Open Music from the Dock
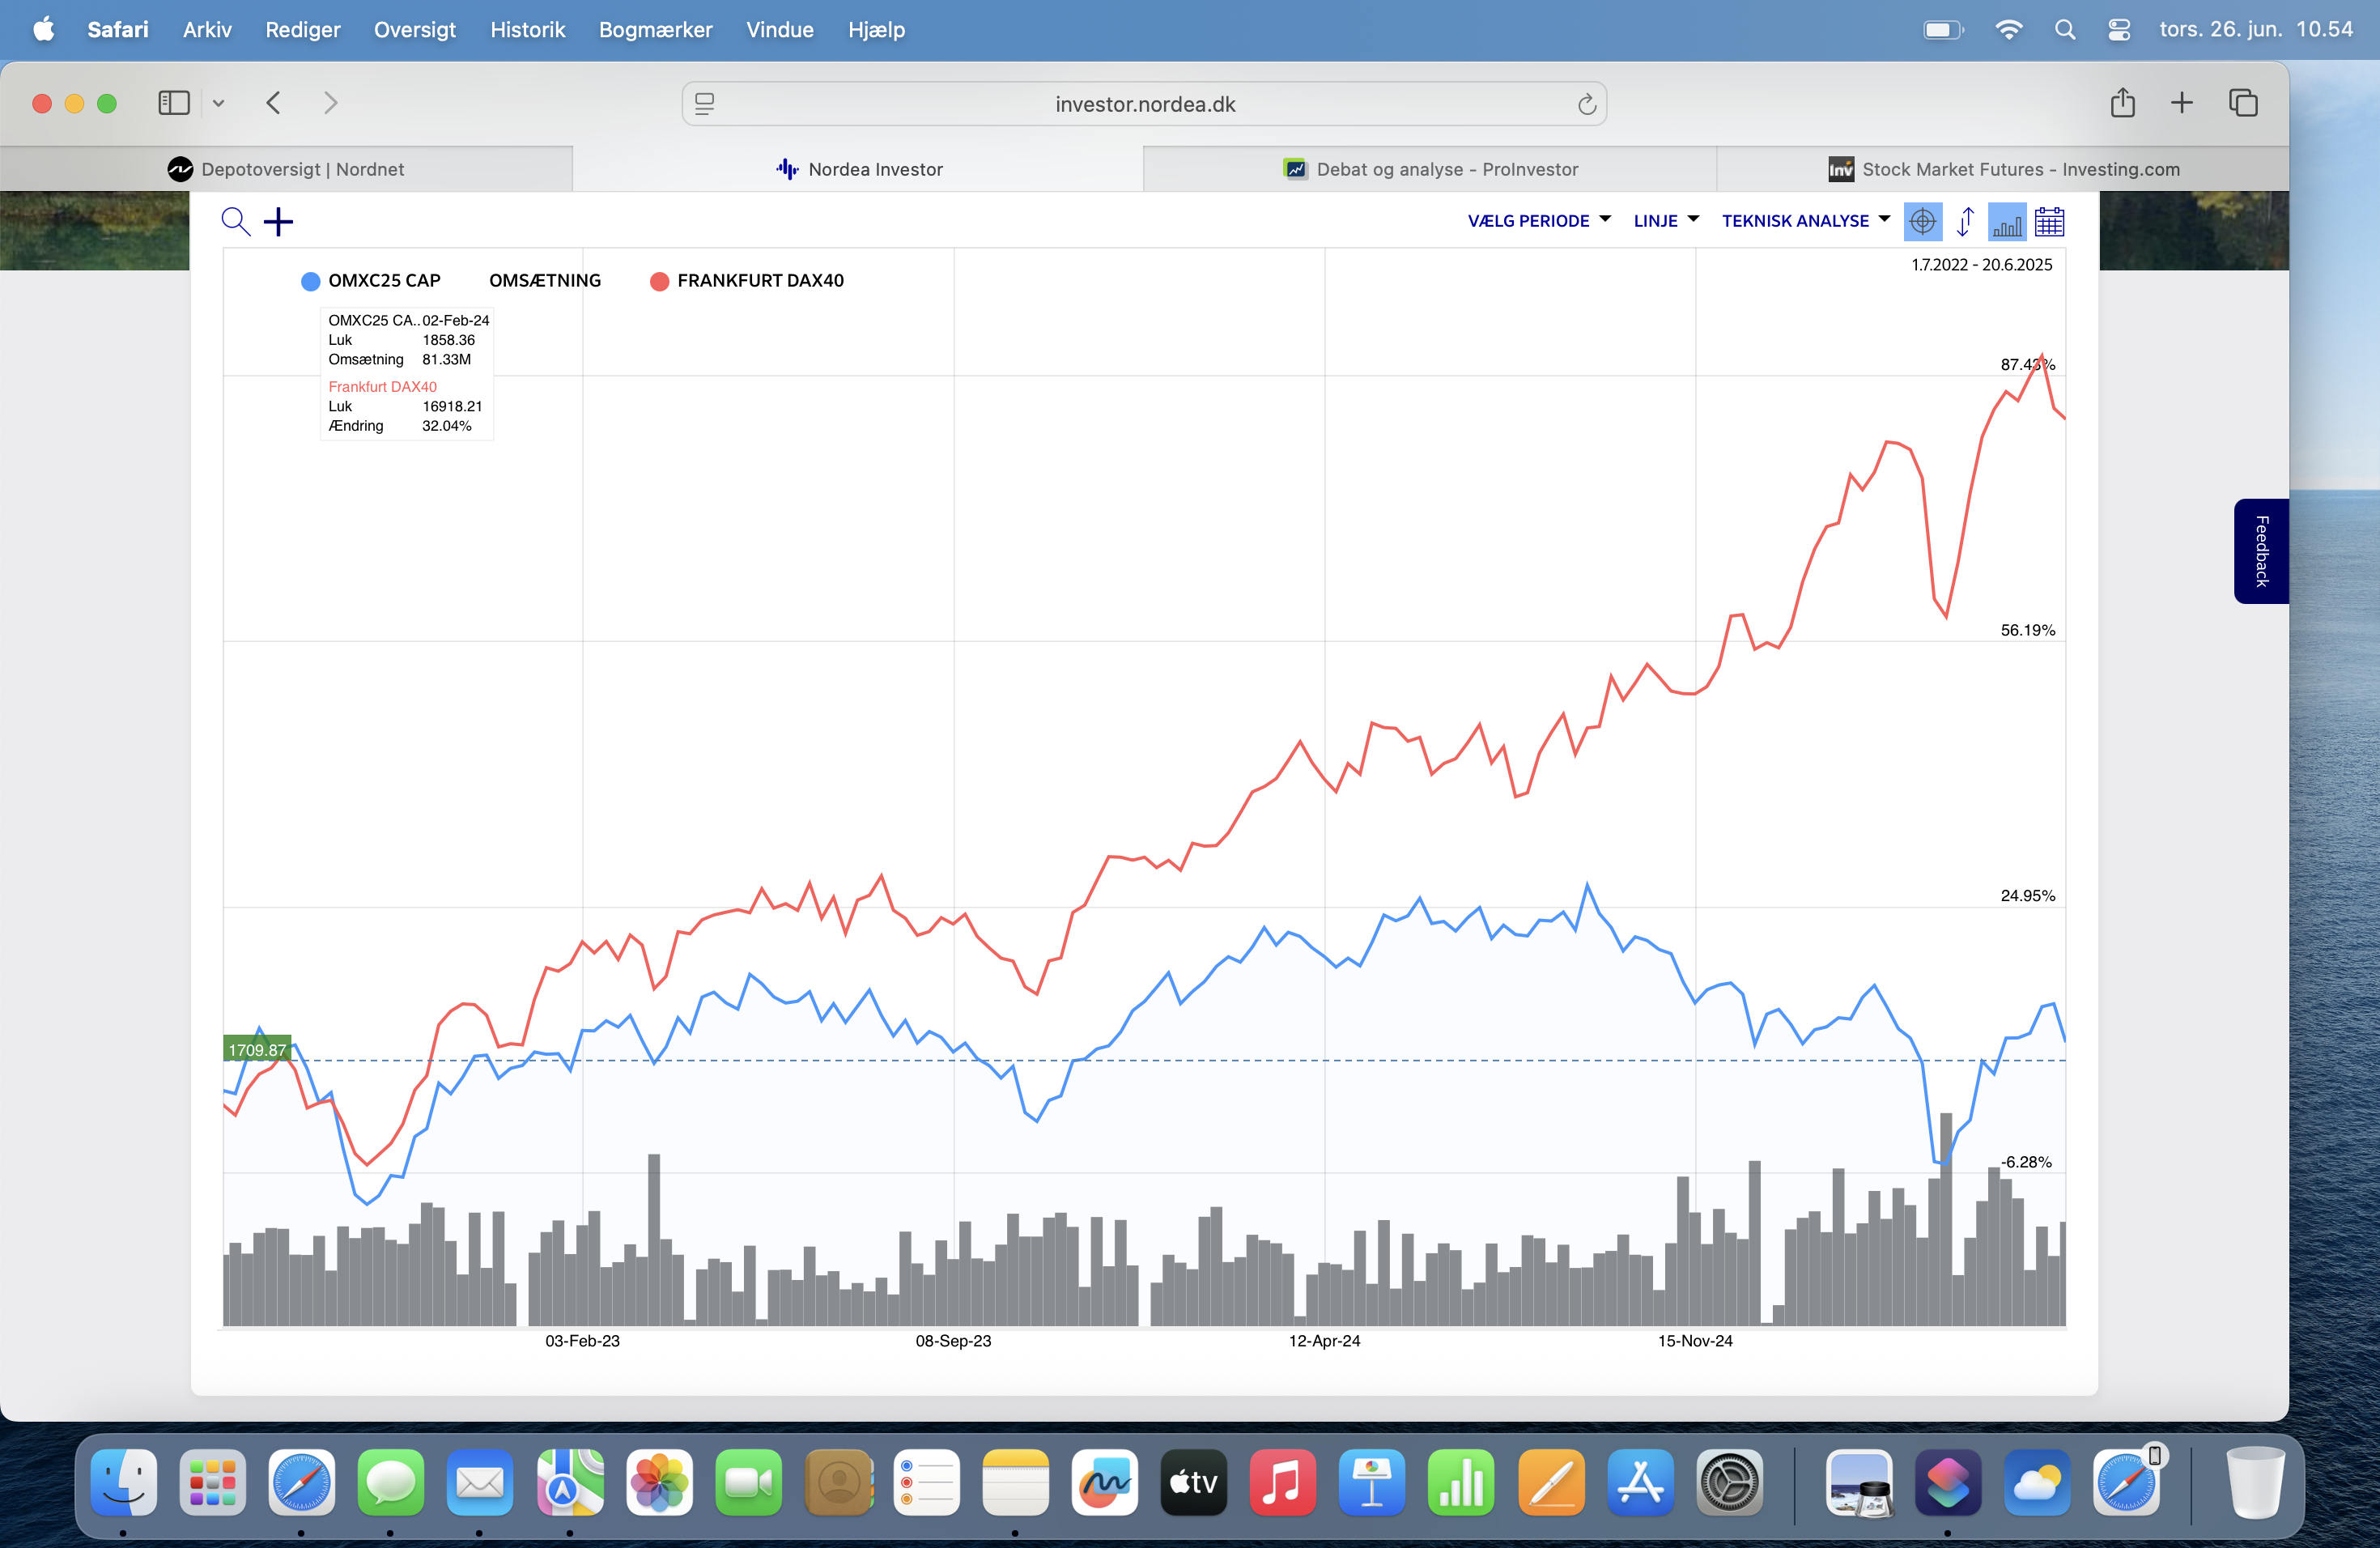2380x1548 pixels. (1283, 1482)
